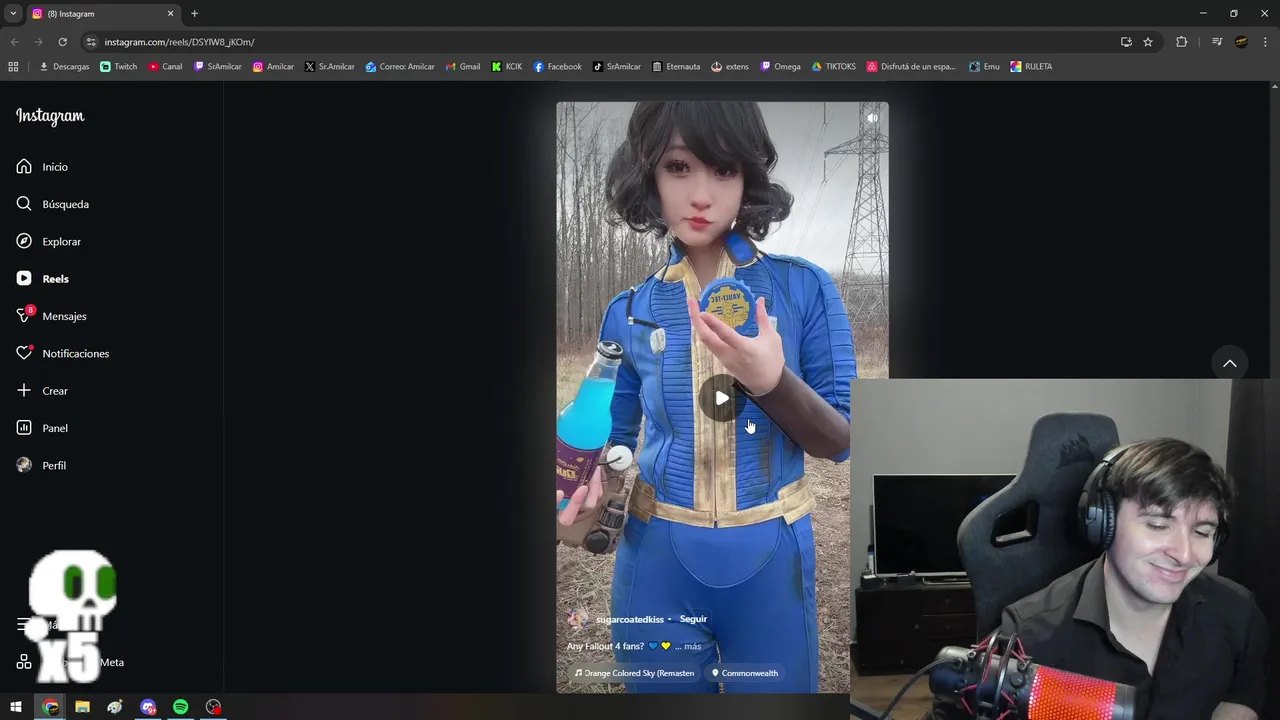1280x720 pixels.
Task: Open the Facebook bookmark
Action: click(x=557, y=67)
